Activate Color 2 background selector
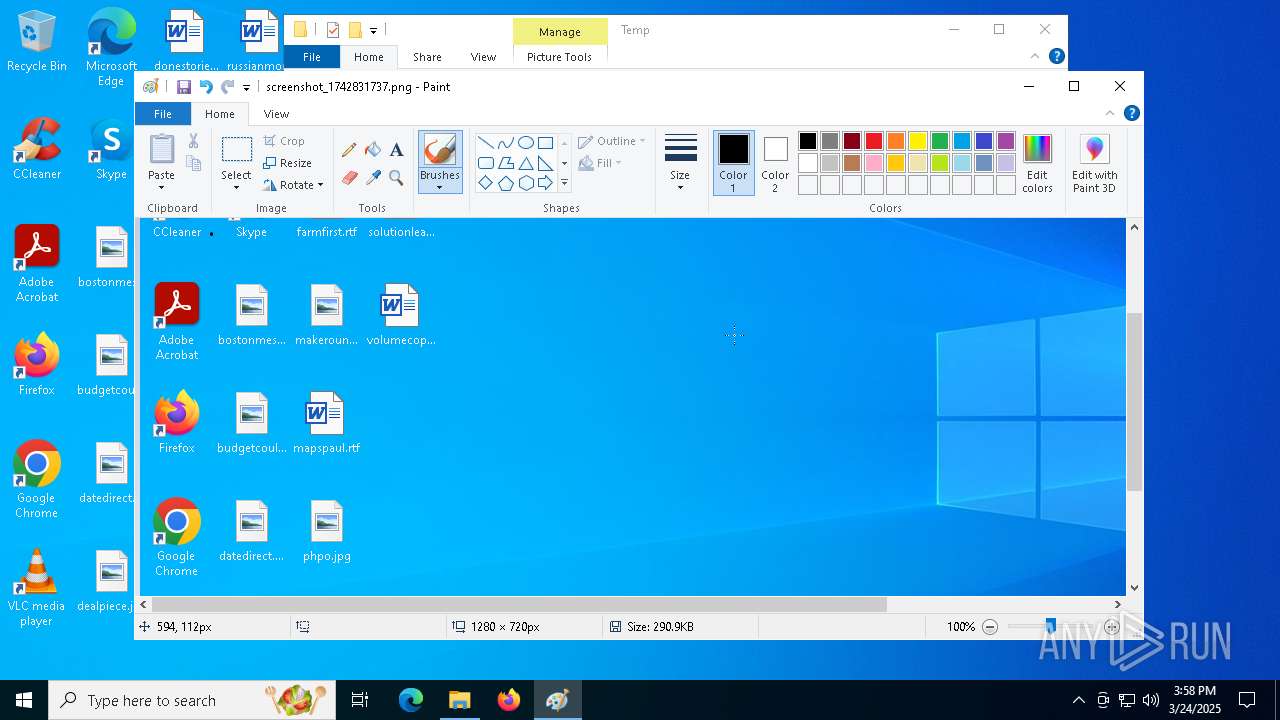Screen dimensions: 1280x720 click(775, 162)
